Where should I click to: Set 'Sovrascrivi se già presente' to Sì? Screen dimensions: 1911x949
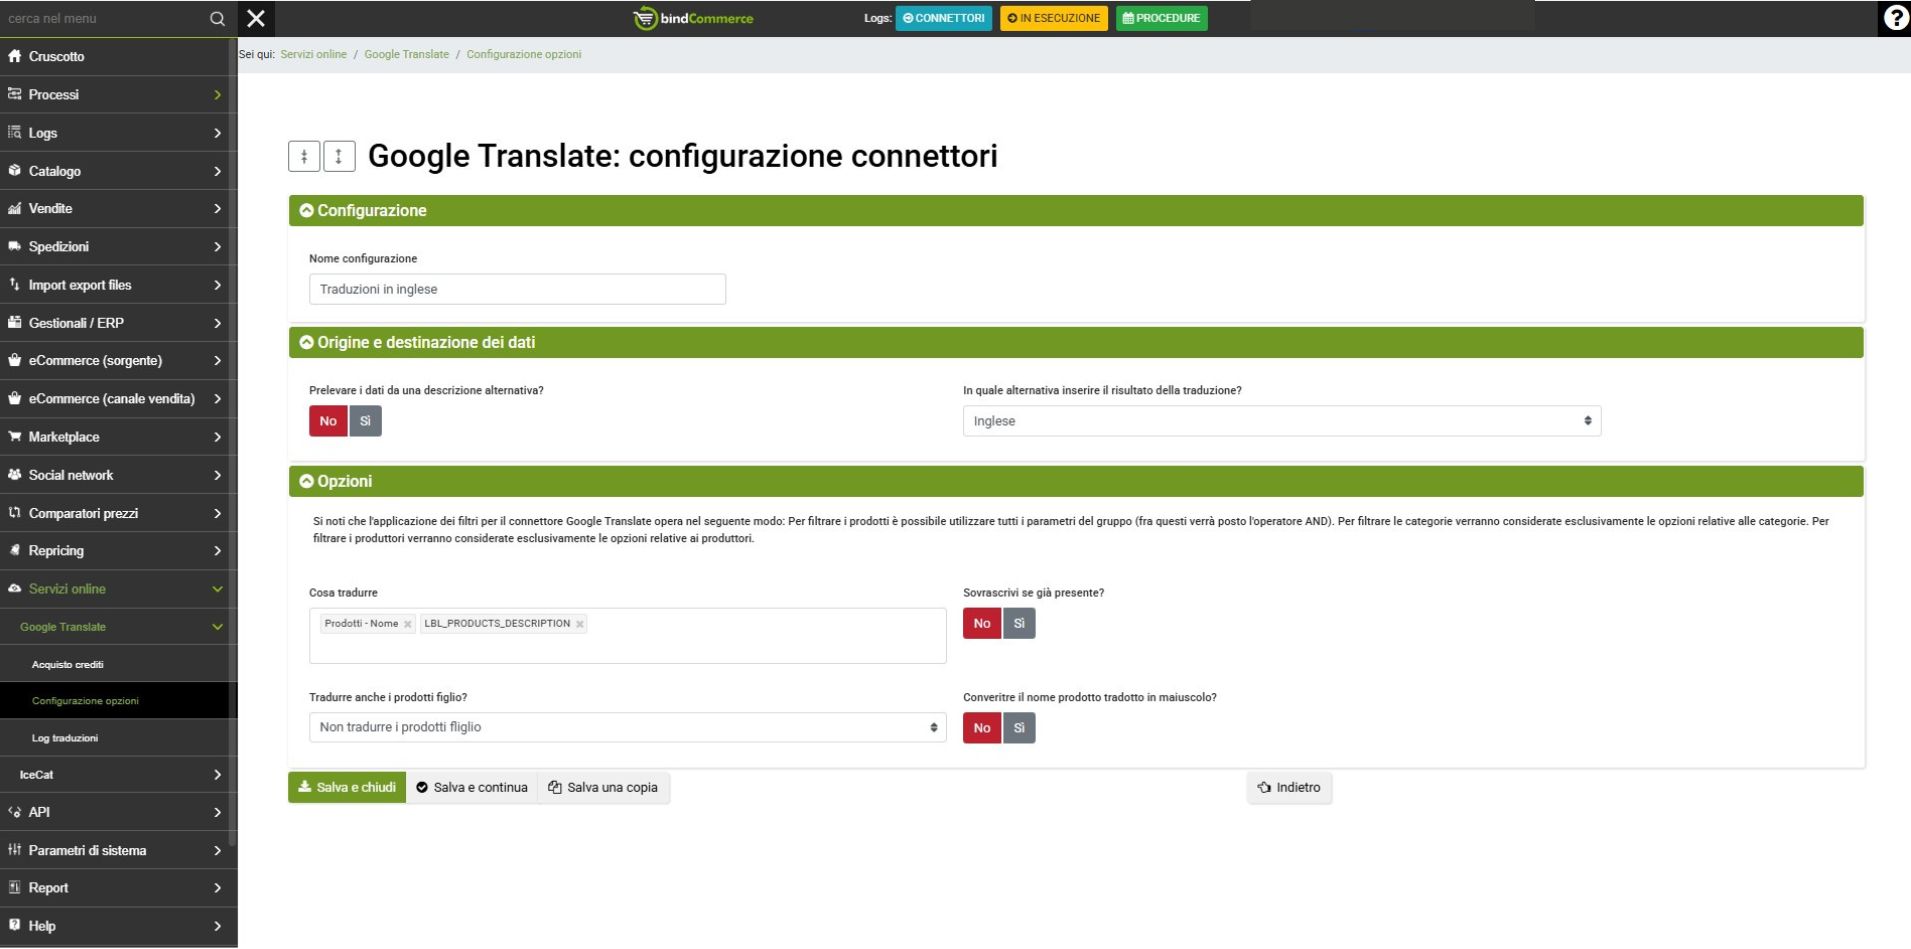pos(1019,623)
